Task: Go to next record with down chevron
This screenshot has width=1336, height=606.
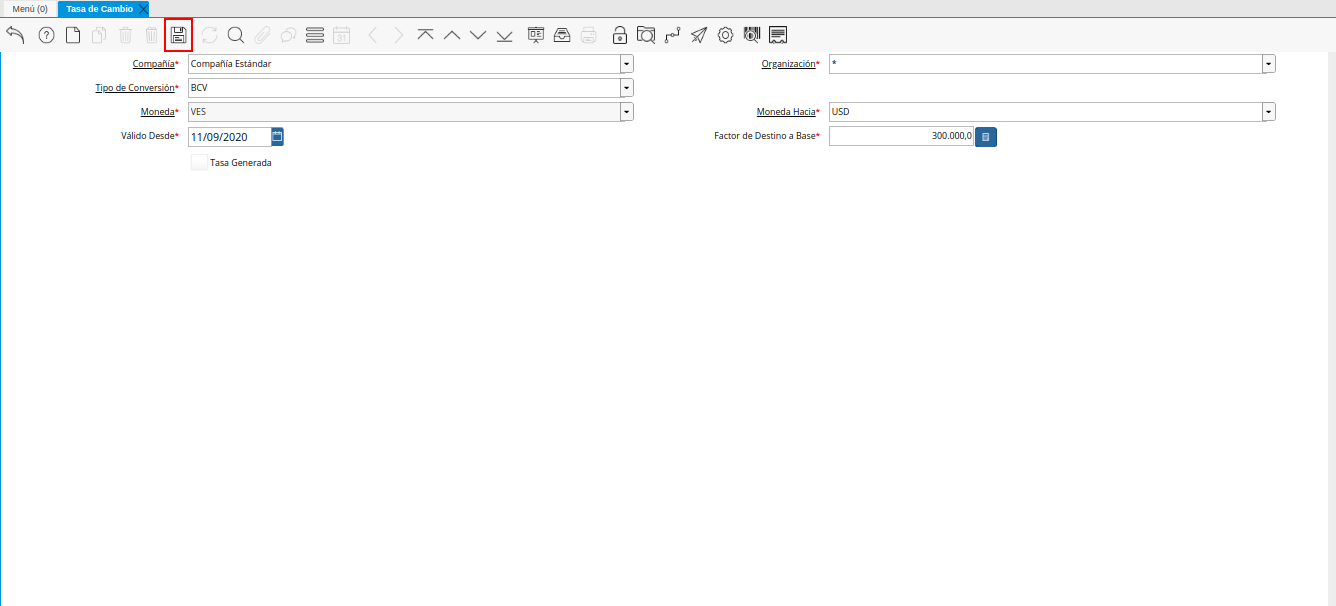Action: [478, 35]
